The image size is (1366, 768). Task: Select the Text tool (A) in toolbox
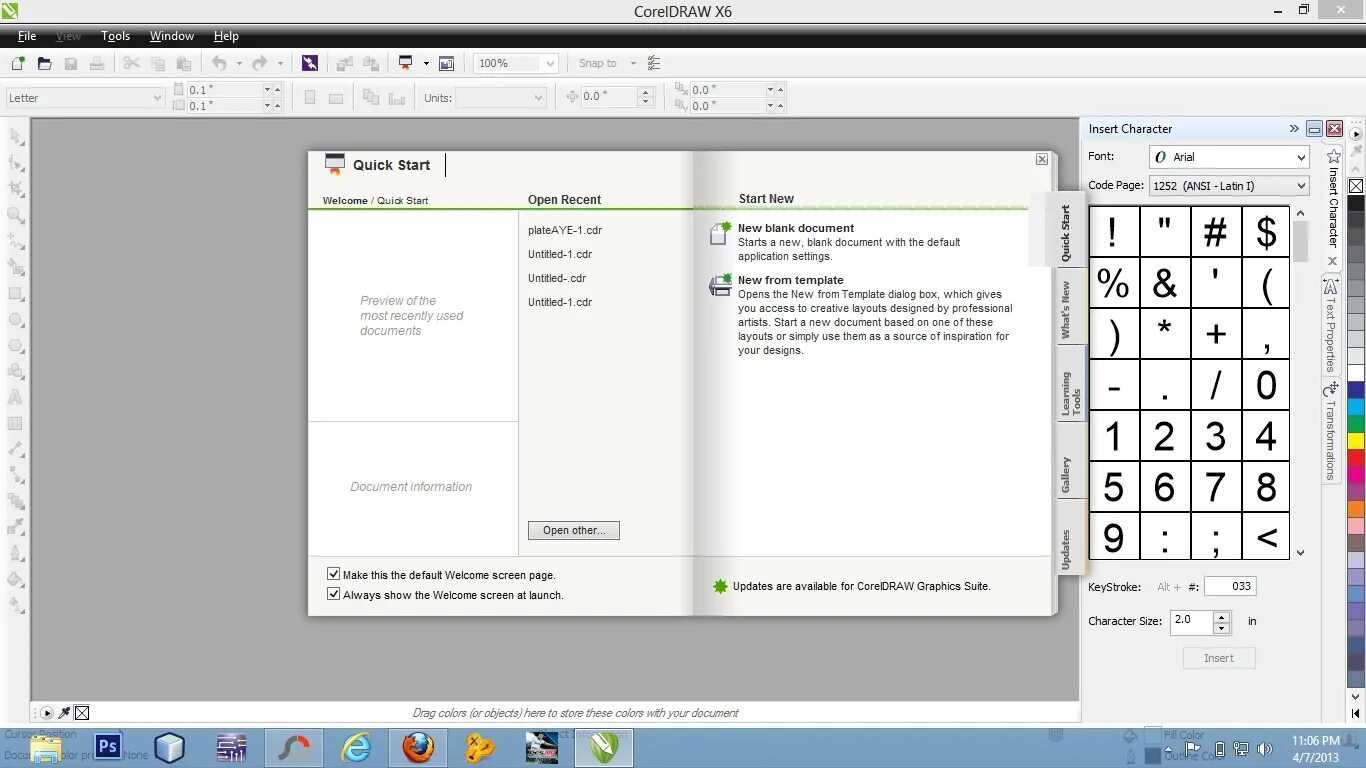[x=16, y=398]
